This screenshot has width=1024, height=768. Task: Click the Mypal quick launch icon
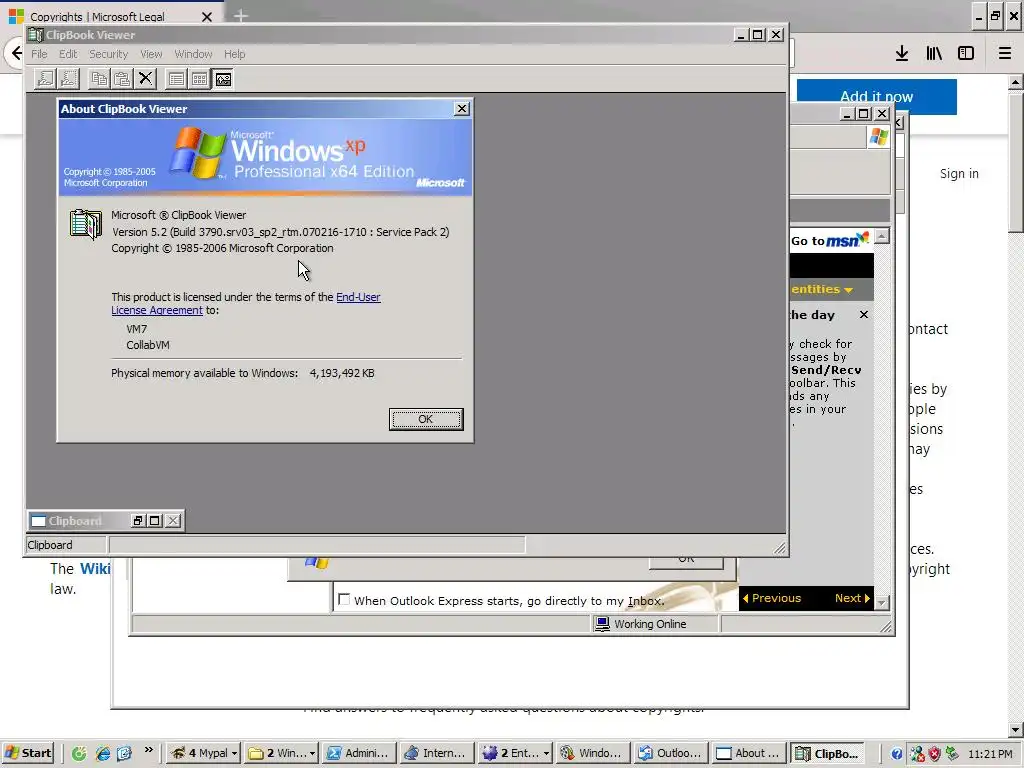pyautogui.click(x=79, y=753)
